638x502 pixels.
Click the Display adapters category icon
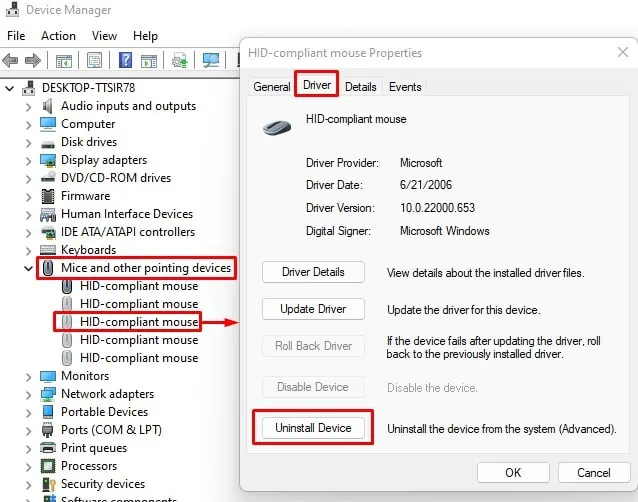[48, 160]
